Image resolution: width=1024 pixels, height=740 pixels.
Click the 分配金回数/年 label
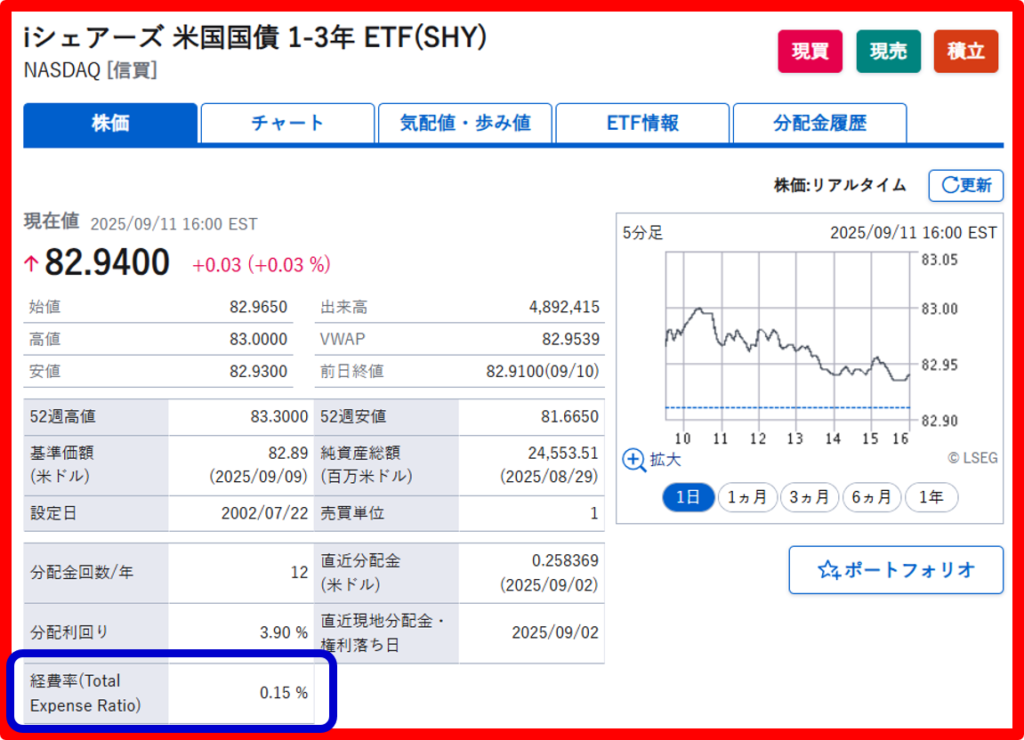pos(82,573)
